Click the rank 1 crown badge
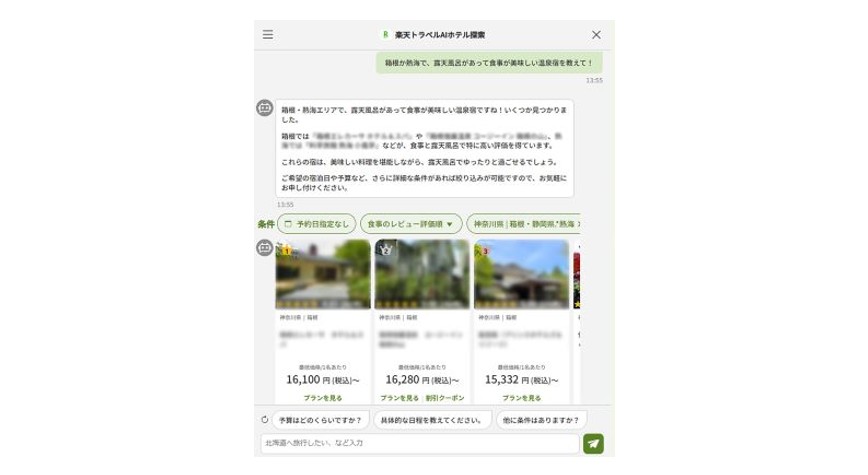Screen dimensions: 868x475 (286, 250)
